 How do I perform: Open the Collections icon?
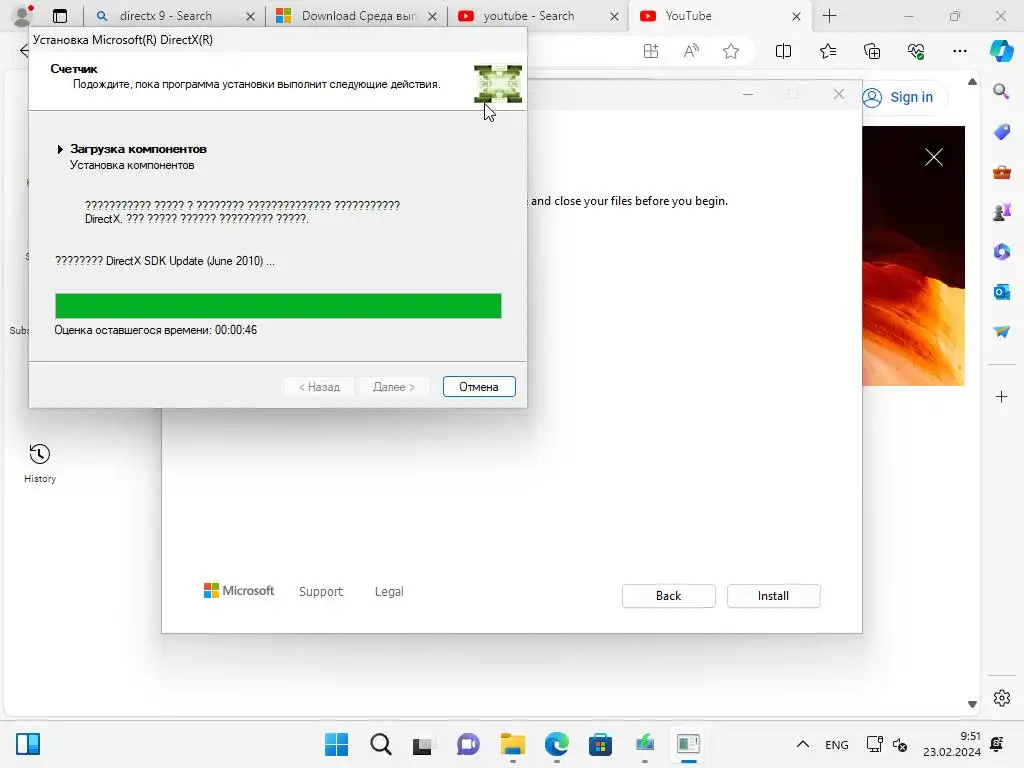pyautogui.click(x=872, y=51)
